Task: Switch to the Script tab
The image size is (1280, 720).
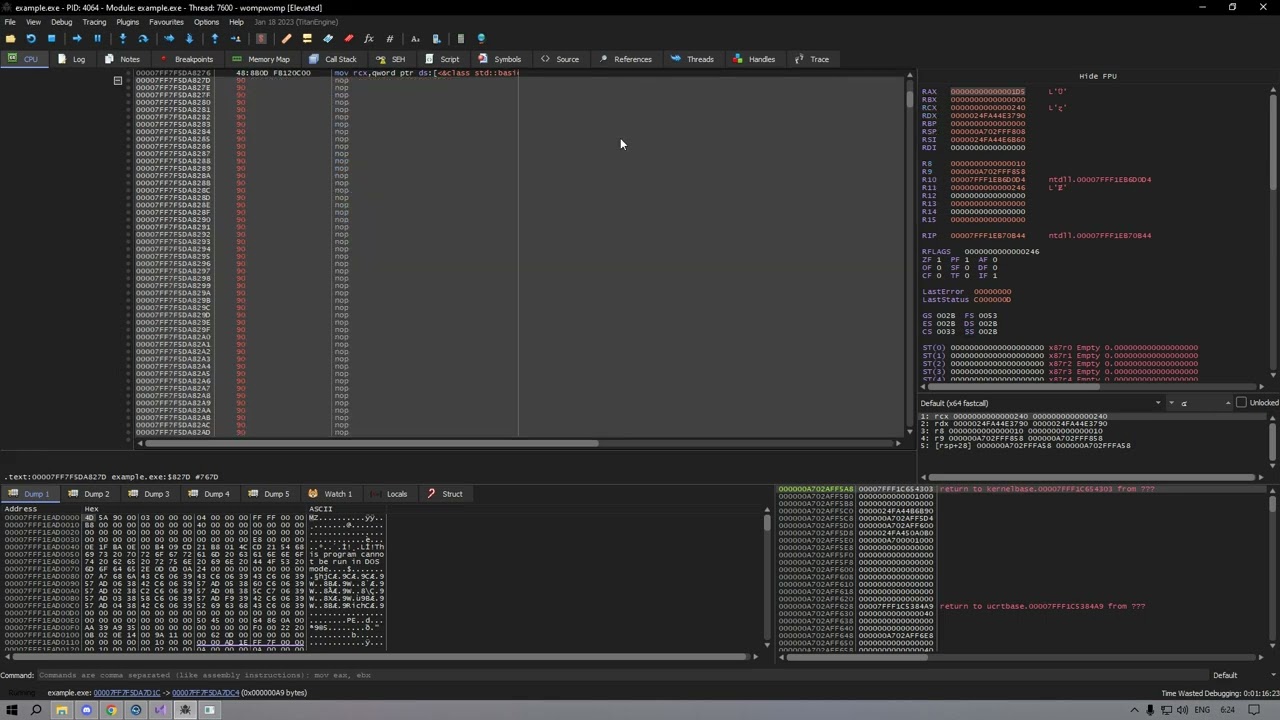Action: 442,59
